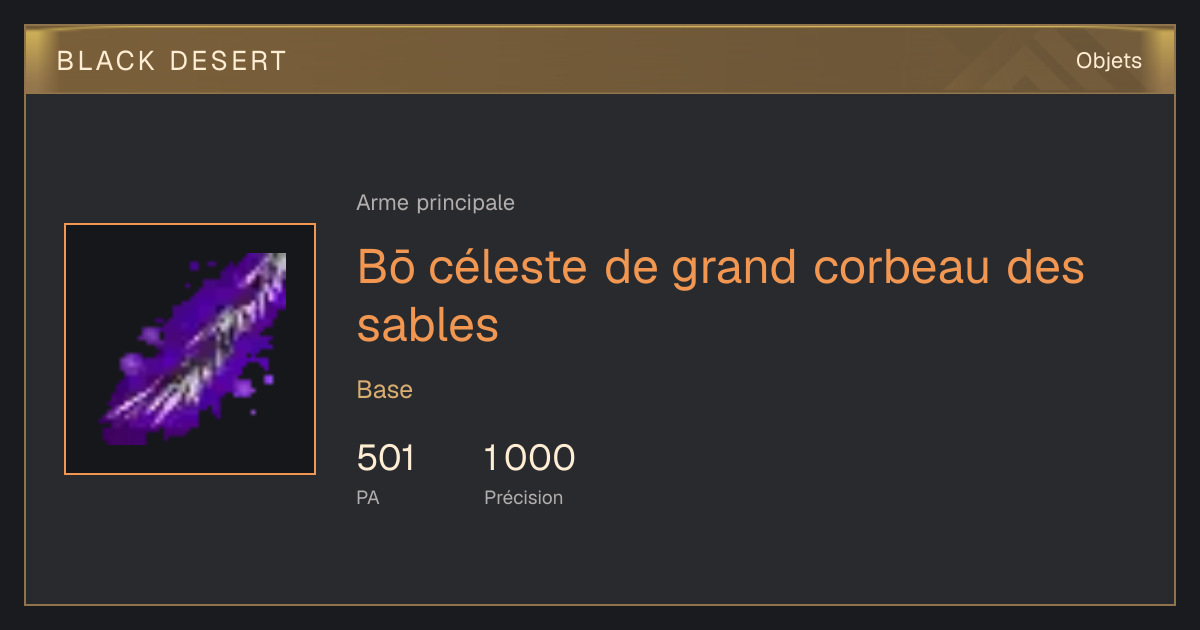Click the faint chevron emblem in header
1200x630 pixels.
pos(1010,64)
